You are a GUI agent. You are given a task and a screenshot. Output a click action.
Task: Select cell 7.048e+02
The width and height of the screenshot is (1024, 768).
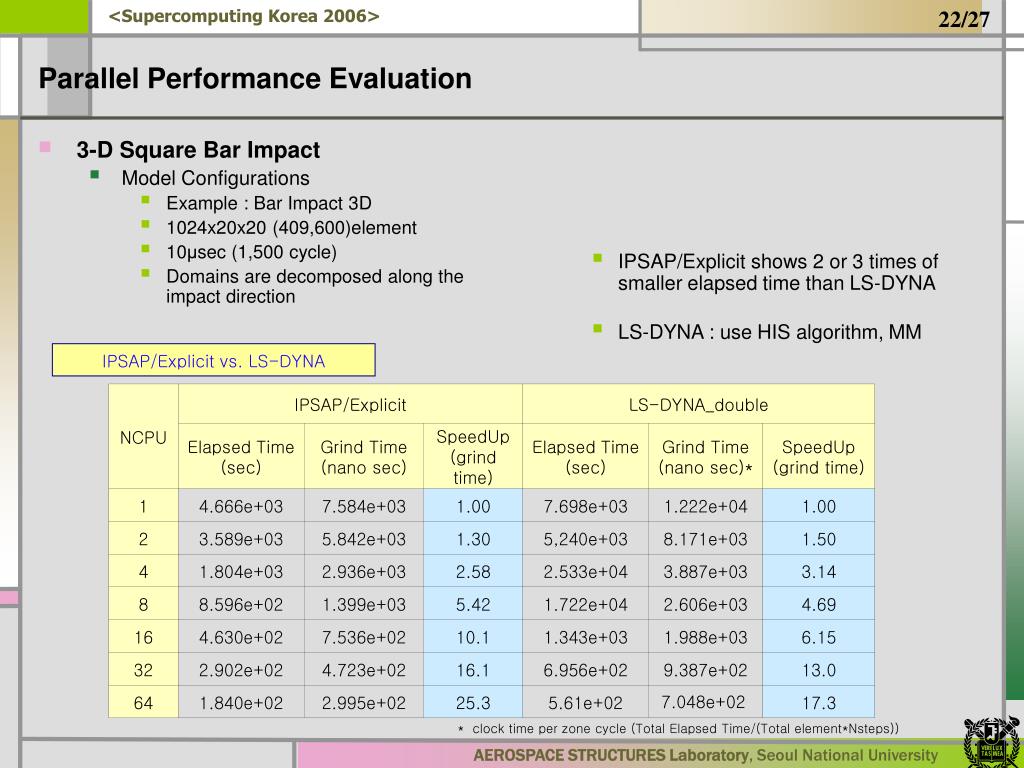(705, 702)
